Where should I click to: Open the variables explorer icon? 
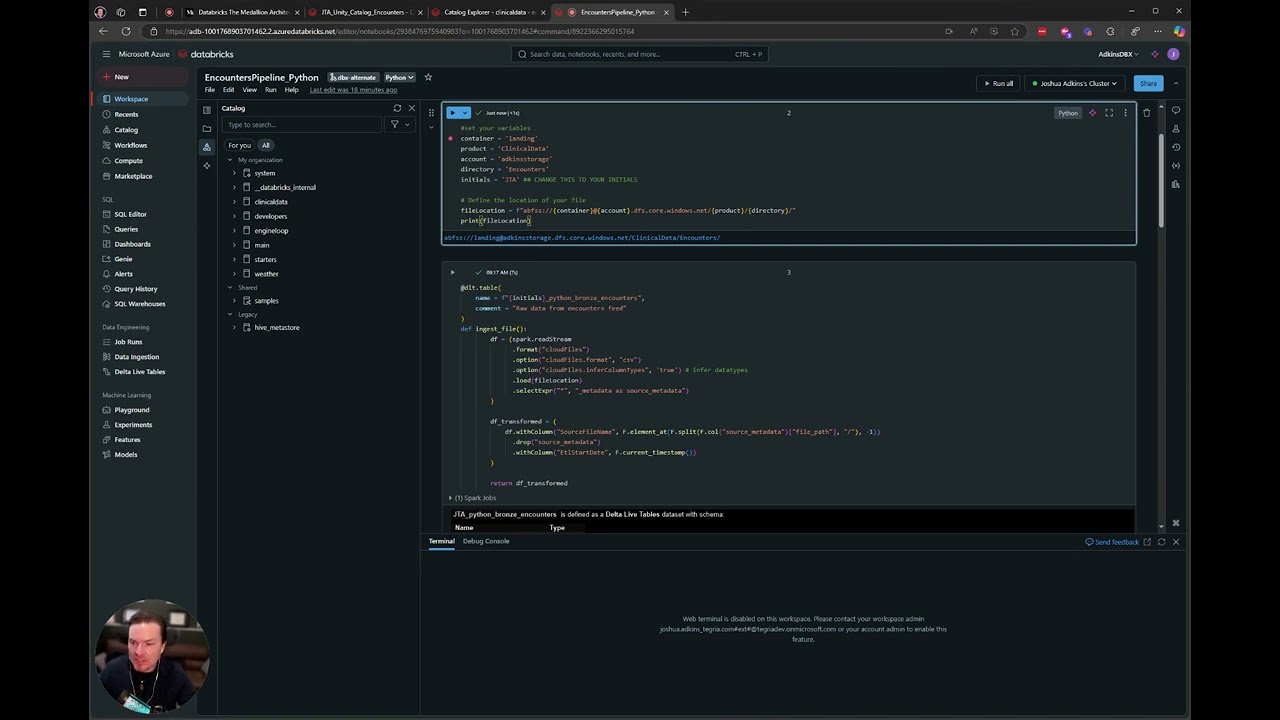pos(1176,165)
